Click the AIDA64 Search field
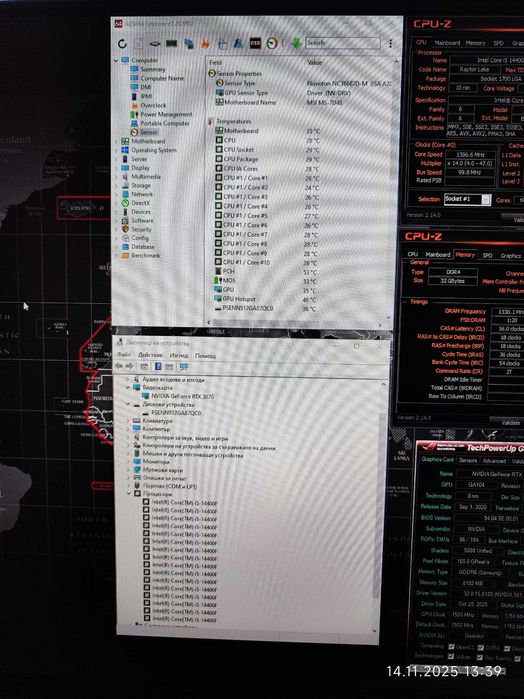The height and width of the screenshot is (699, 524). [342, 43]
